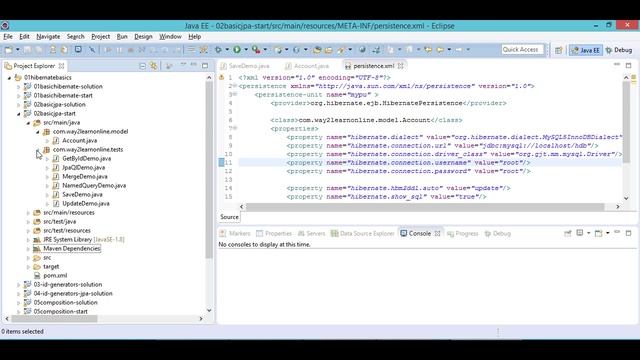
Task: Open the Progress view tab
Action: 462,233
